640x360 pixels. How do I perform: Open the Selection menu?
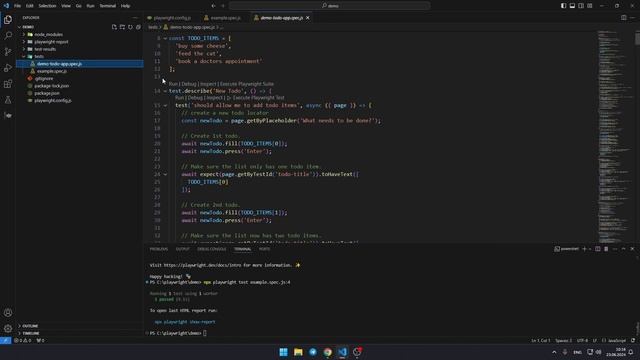pos(47,6)
